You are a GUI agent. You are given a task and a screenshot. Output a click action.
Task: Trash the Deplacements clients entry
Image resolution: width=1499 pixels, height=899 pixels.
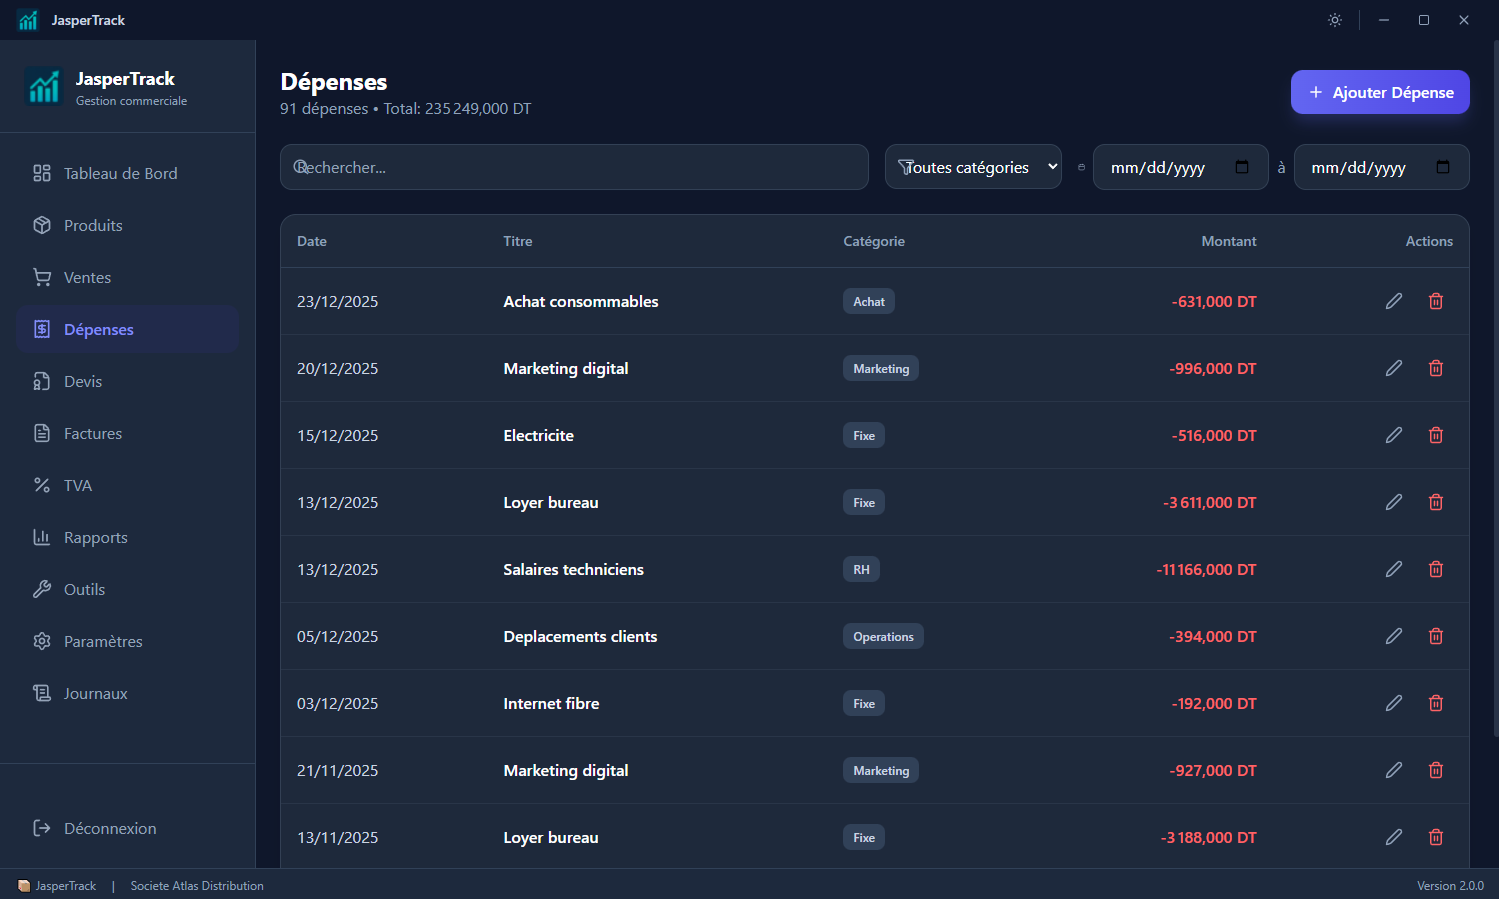coord(1435,636)
